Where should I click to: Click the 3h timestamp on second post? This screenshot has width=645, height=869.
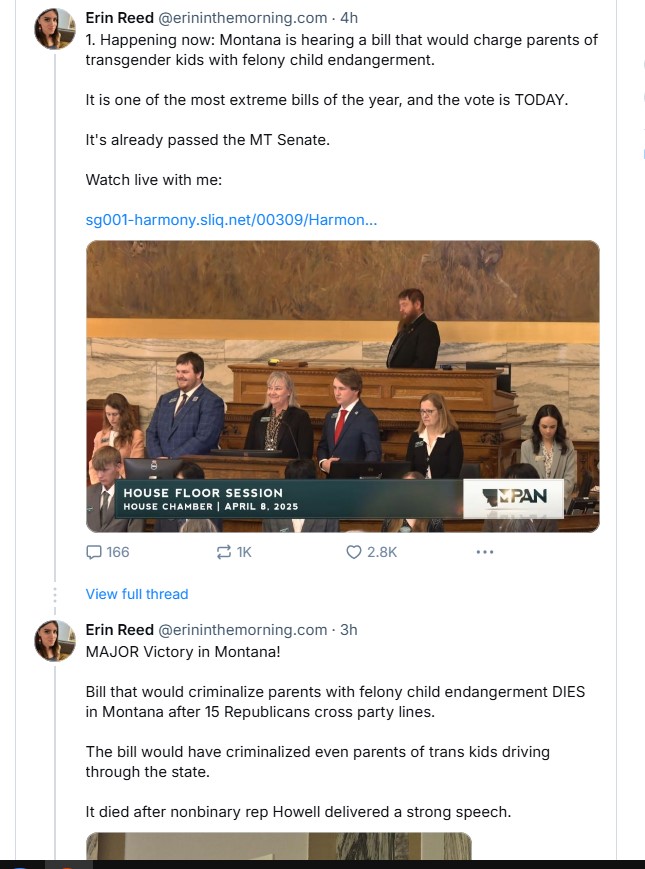click(349, 630)
